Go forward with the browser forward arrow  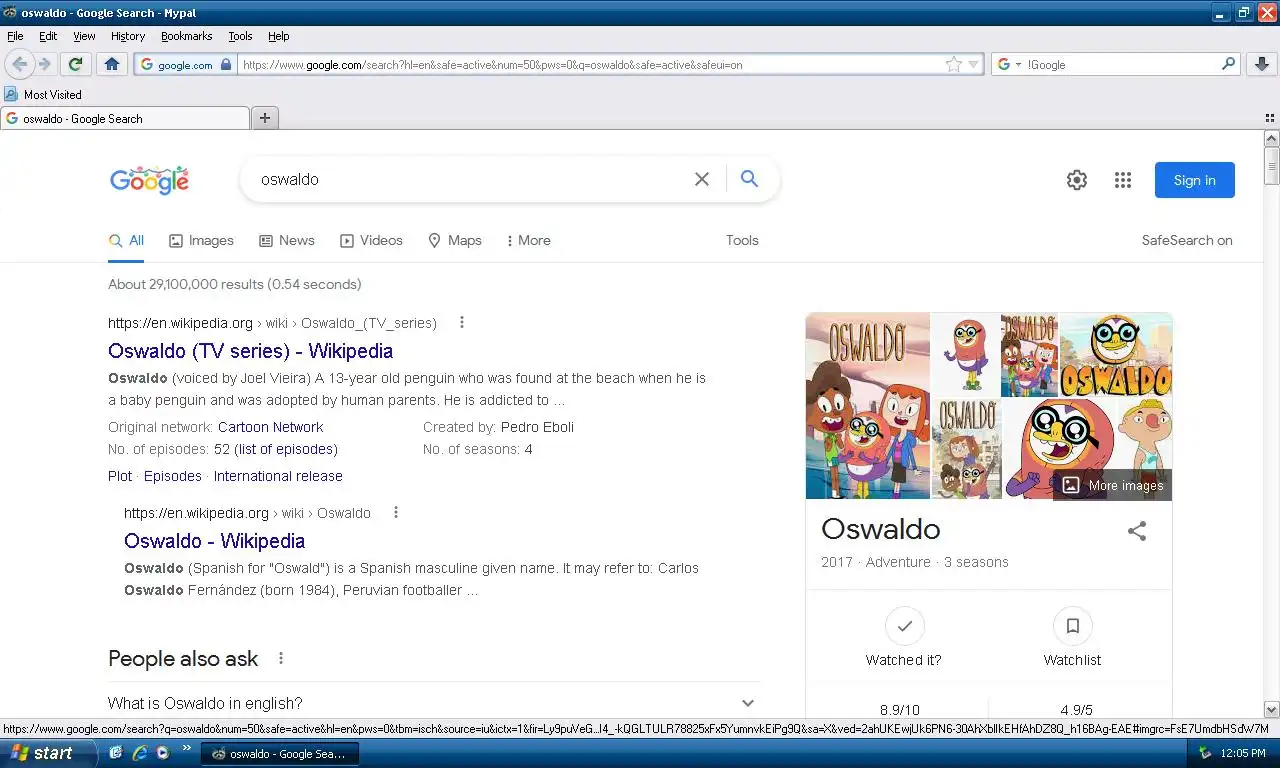[45, 64]
